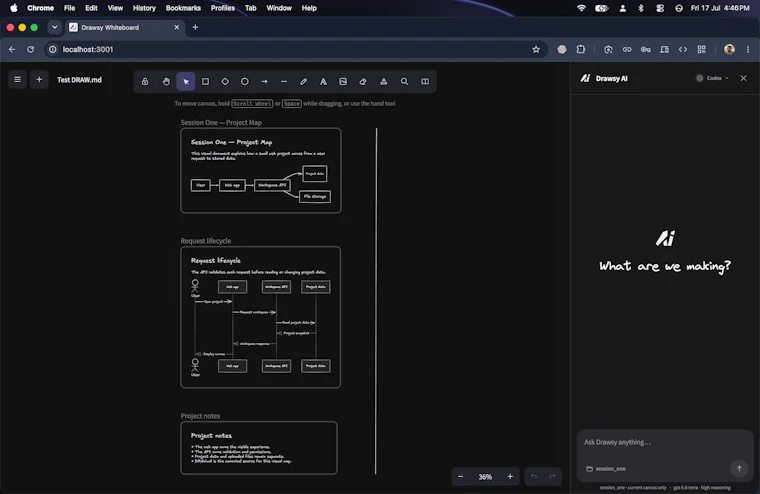Open the grid apps extension icon
The width and height of the screenshot is (760, 494).
pos(701,49)
